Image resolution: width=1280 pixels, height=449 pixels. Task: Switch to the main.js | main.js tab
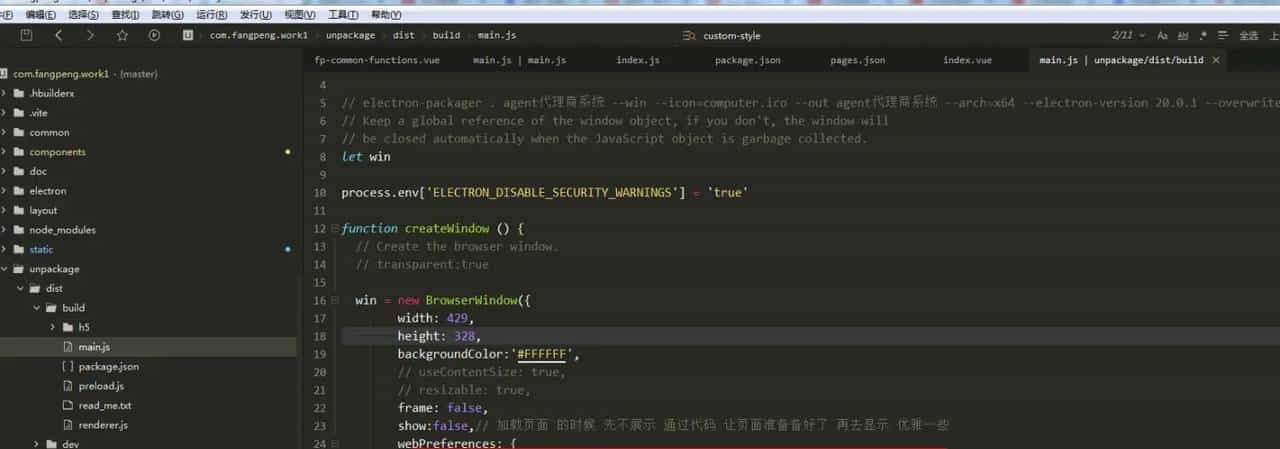tap(520, 60)
